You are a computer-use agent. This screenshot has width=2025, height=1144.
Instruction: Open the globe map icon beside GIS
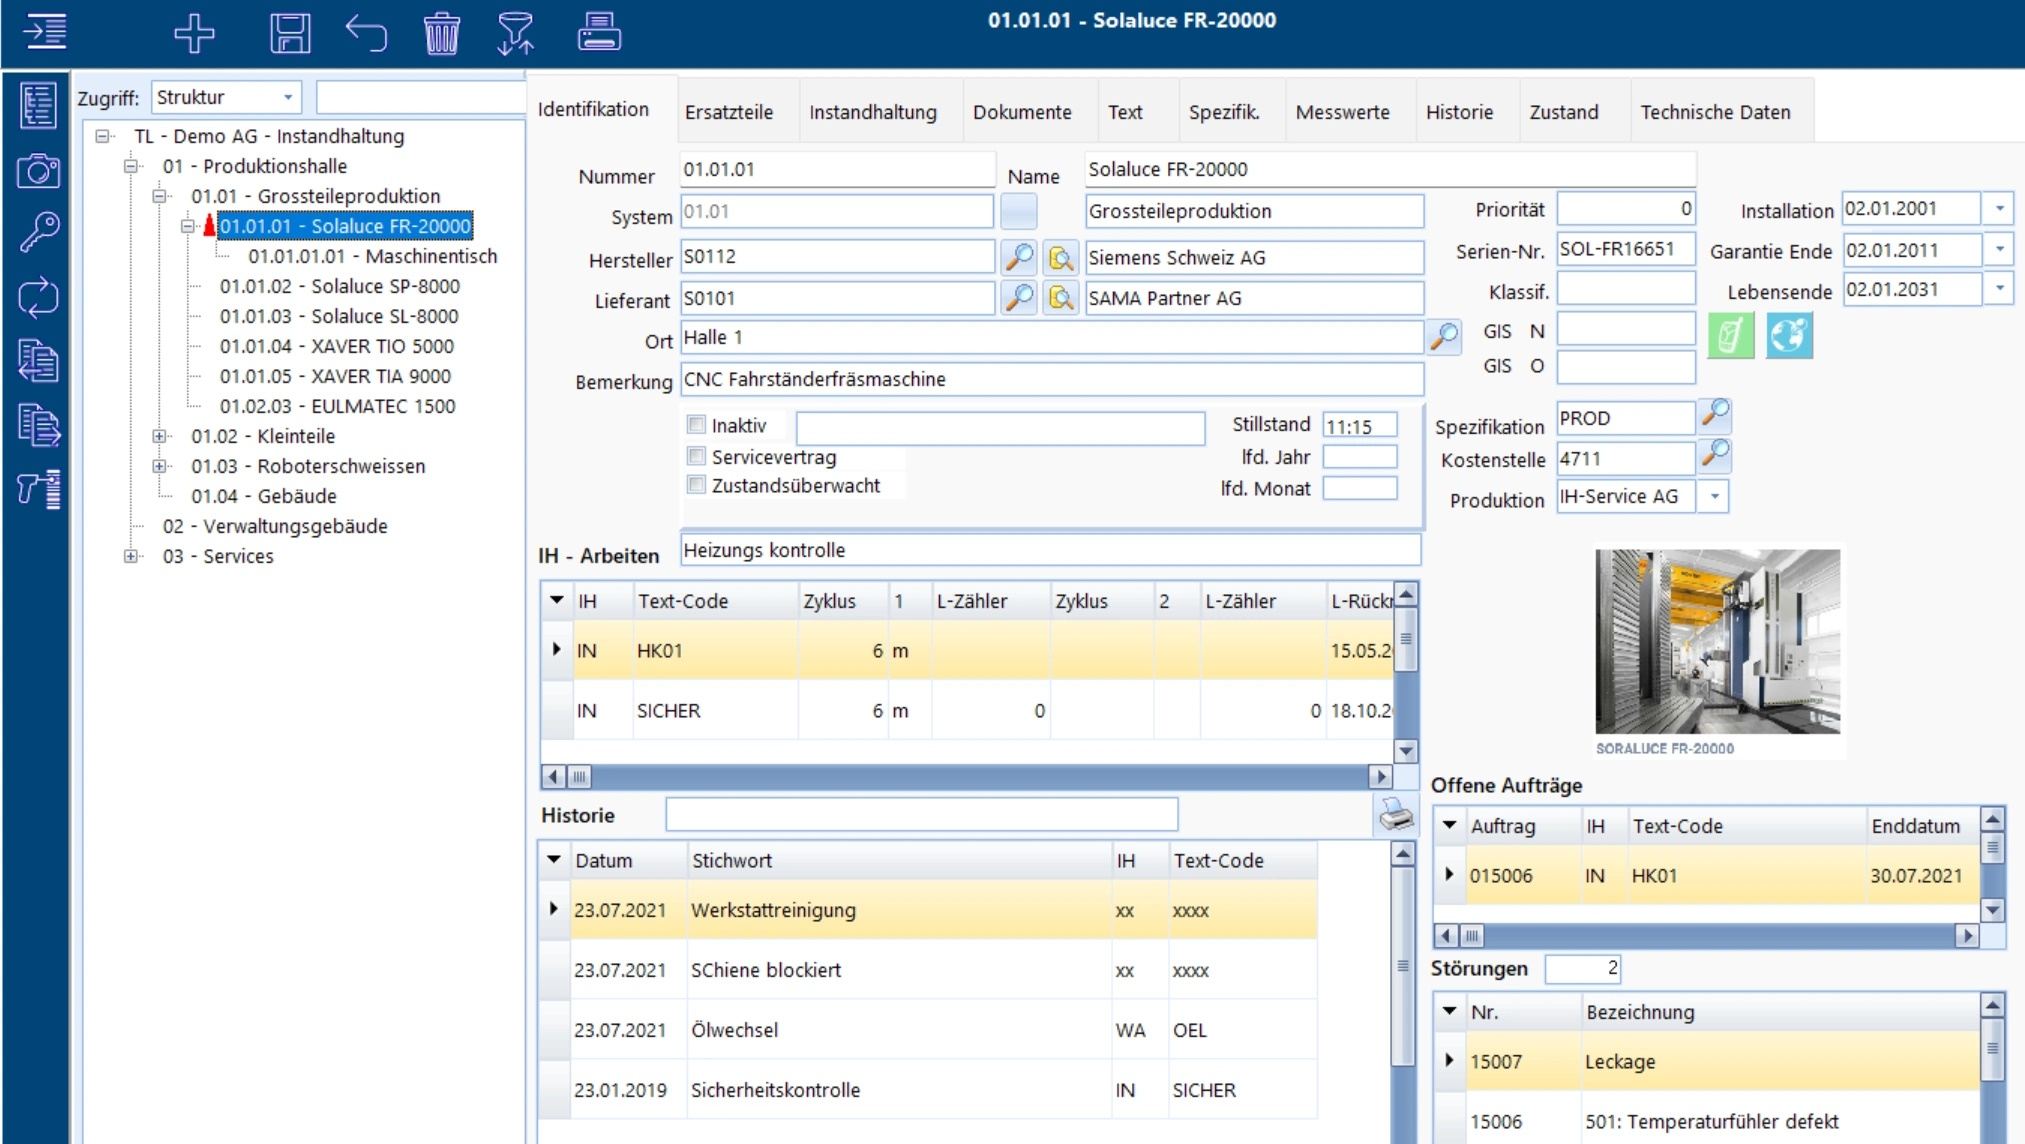(1788, 335)
